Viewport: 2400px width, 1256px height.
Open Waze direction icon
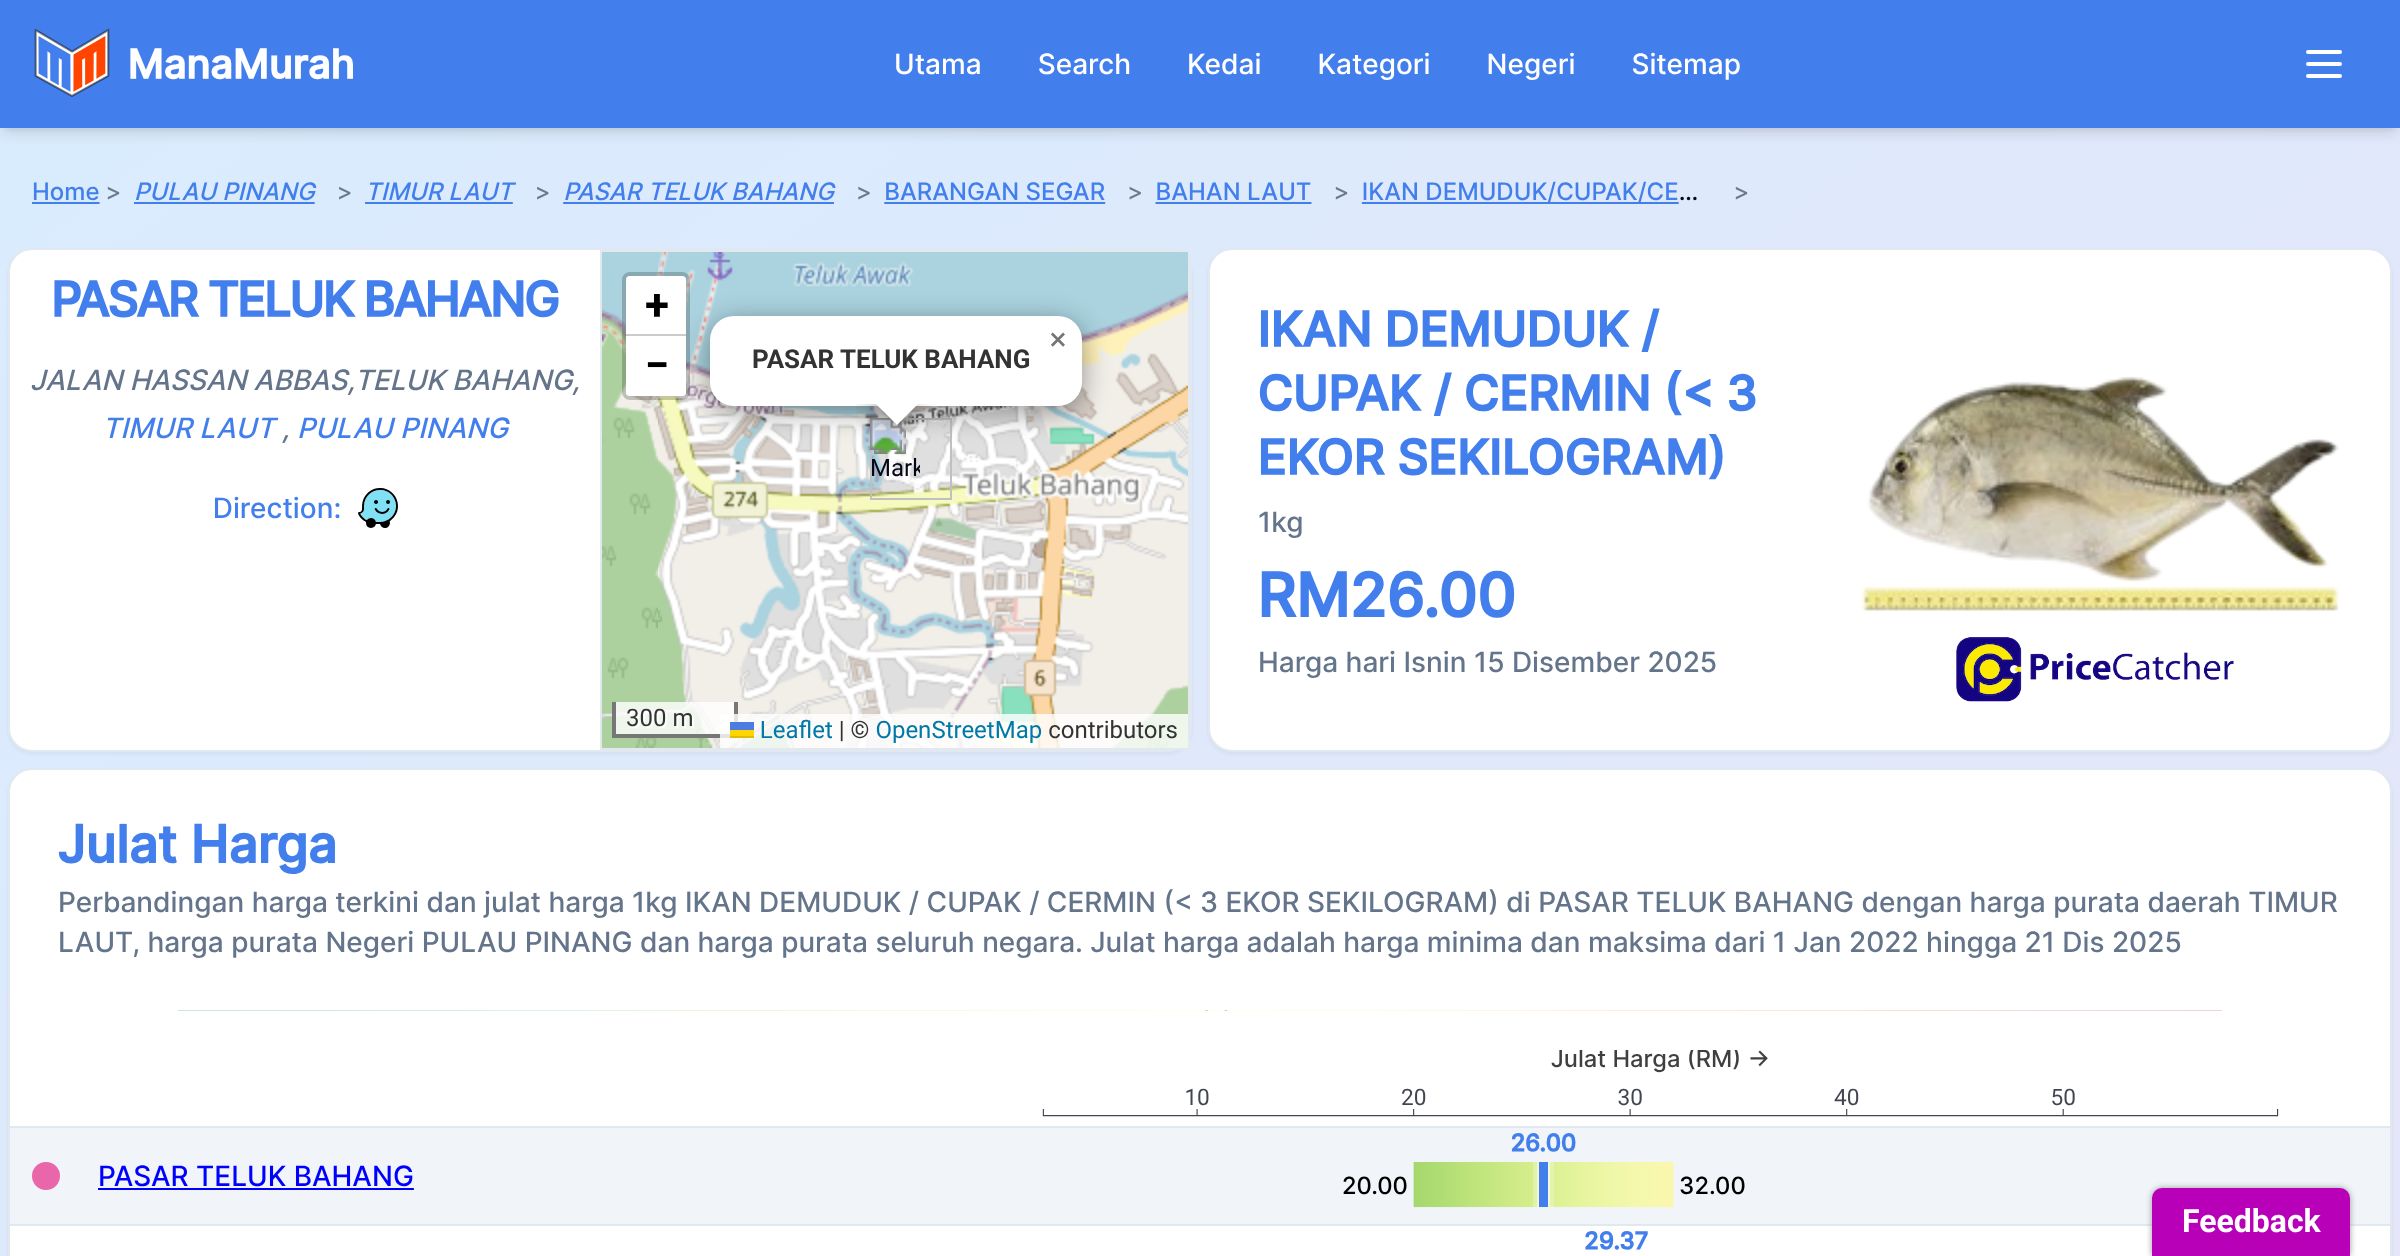(x=378, y=508)
